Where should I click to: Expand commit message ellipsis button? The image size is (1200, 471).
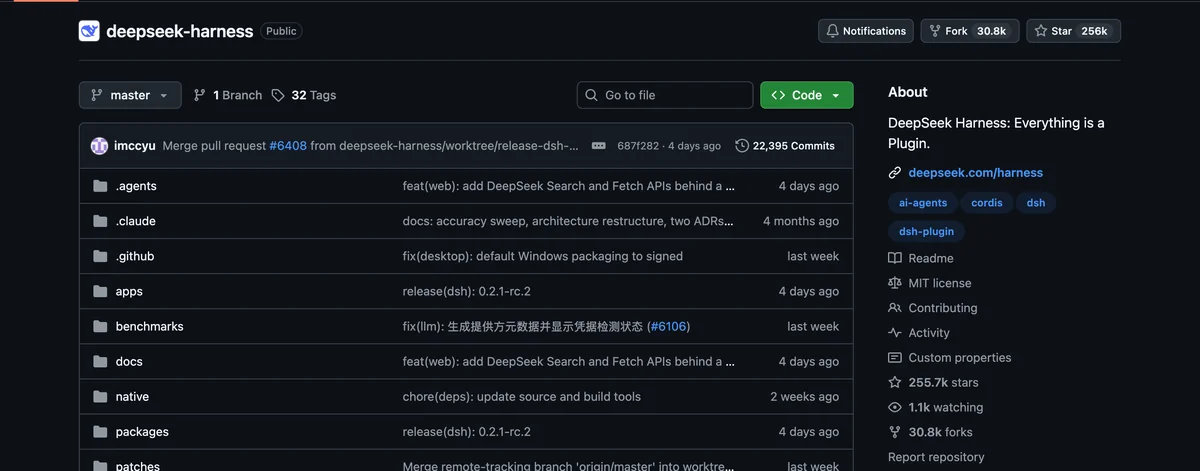point(599,146)
